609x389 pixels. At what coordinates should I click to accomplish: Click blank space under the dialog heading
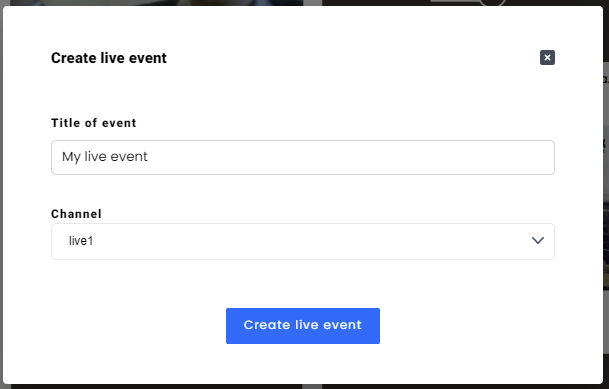tap(303, 91)
